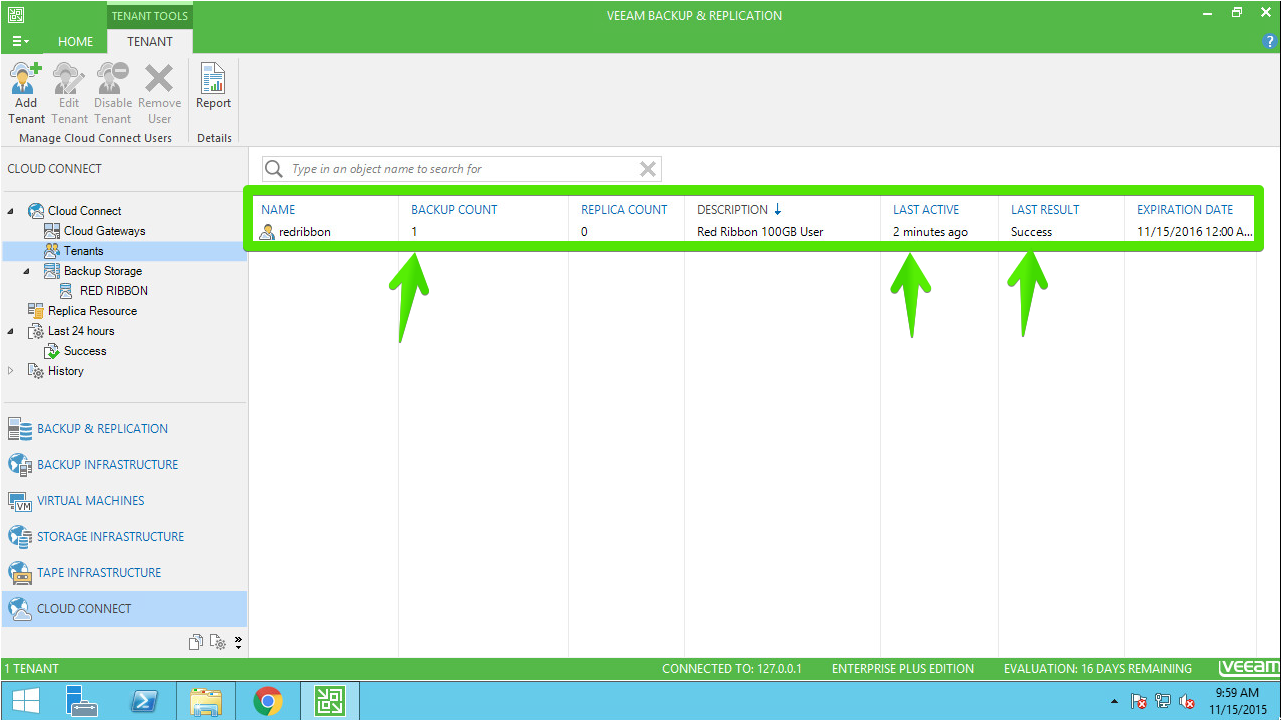Click 'Red Ribbon 100GB User' description cell
Image resolution: width=1281 pixels, height=720 pixels.
coord(760,232)
